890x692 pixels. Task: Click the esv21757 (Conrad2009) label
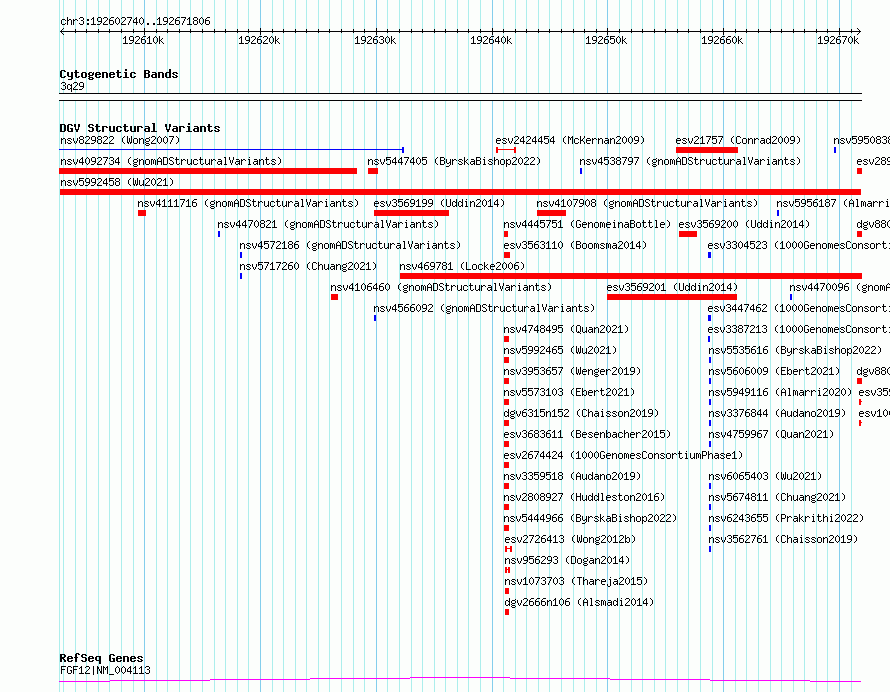(x=738, y=140)
